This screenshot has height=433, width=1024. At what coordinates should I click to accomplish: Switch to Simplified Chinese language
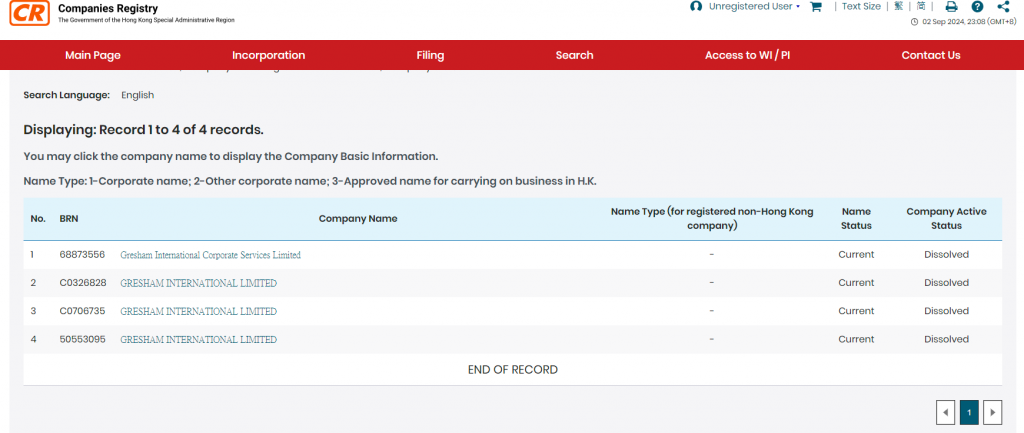pos(921,6)
